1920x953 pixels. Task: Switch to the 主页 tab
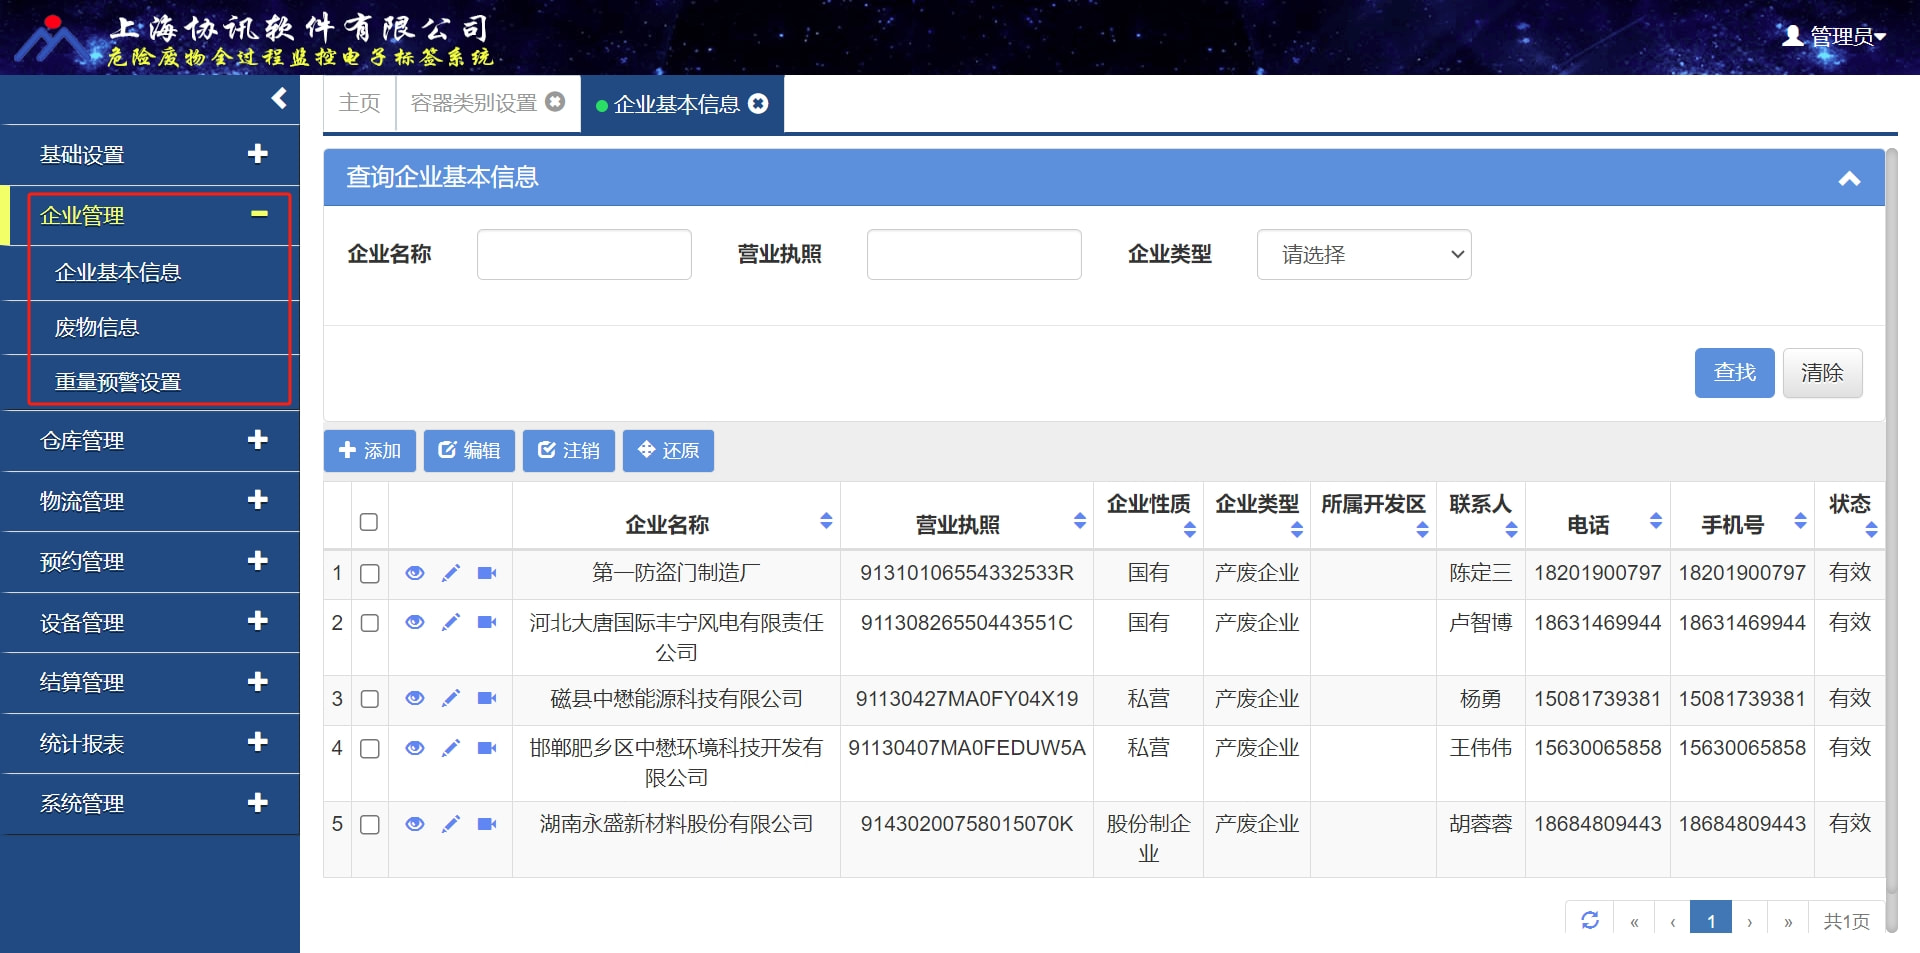pos(360,103)
